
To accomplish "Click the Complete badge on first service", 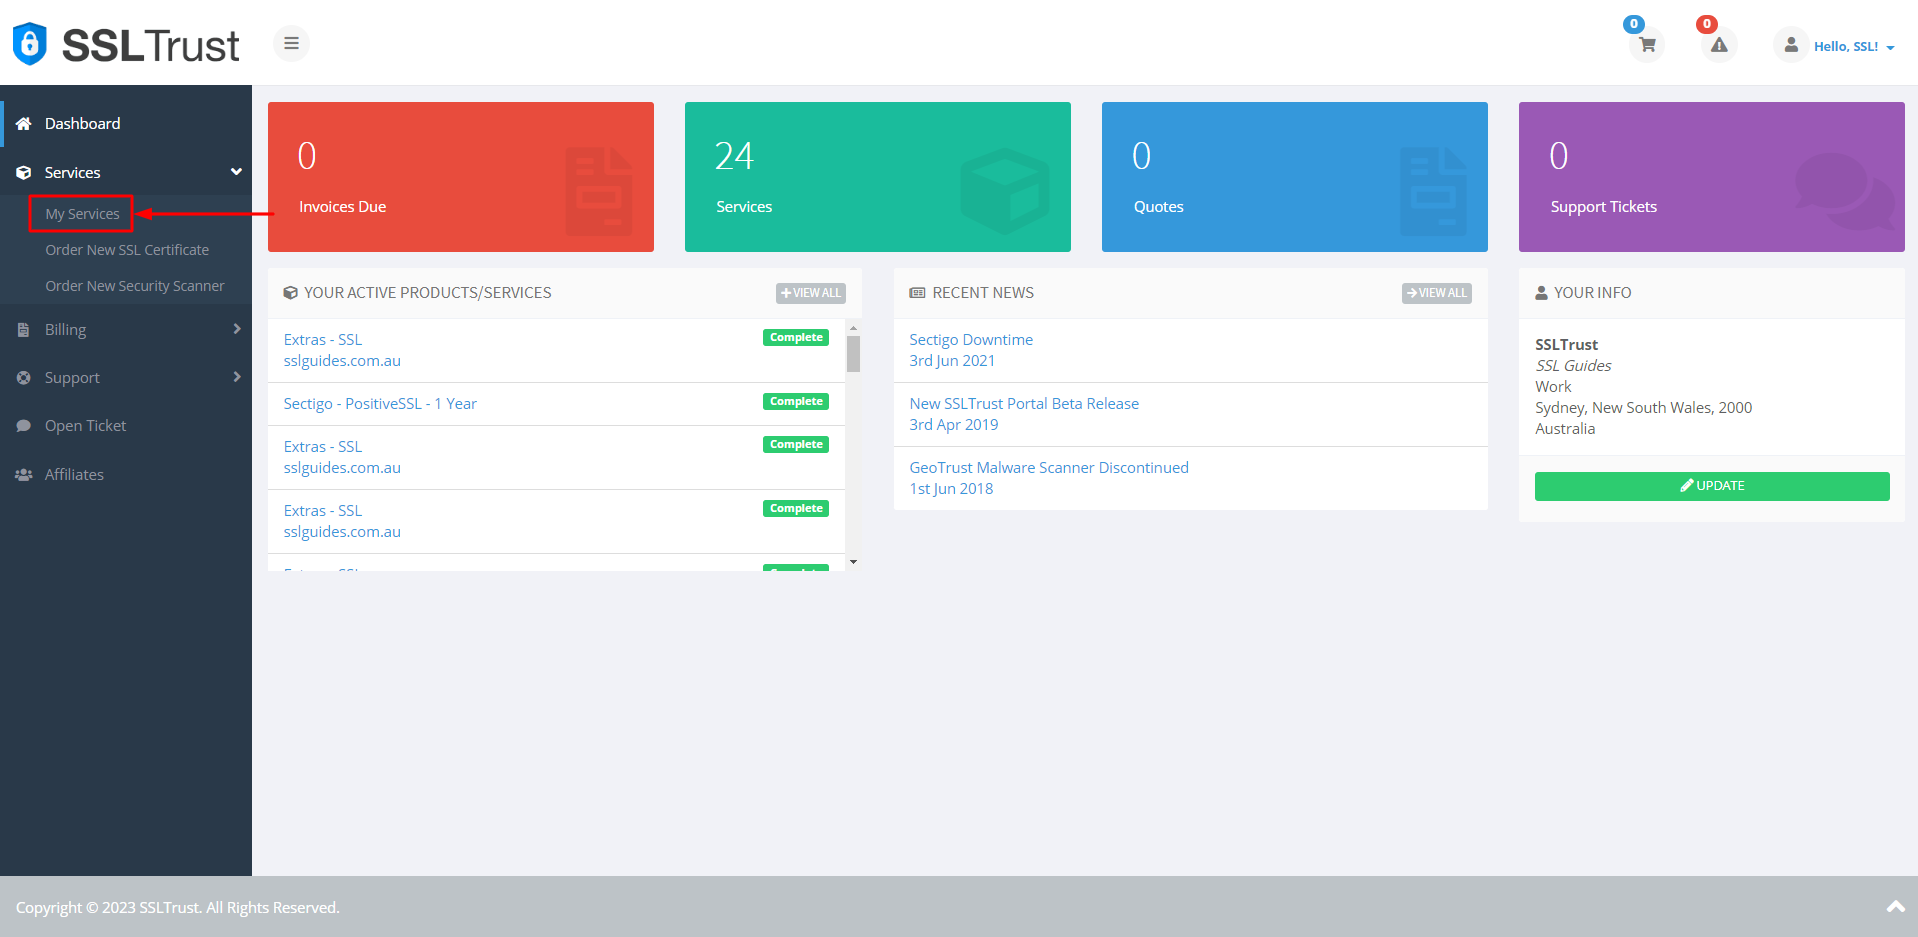I will pyautogui.click(x=795, y=337).
